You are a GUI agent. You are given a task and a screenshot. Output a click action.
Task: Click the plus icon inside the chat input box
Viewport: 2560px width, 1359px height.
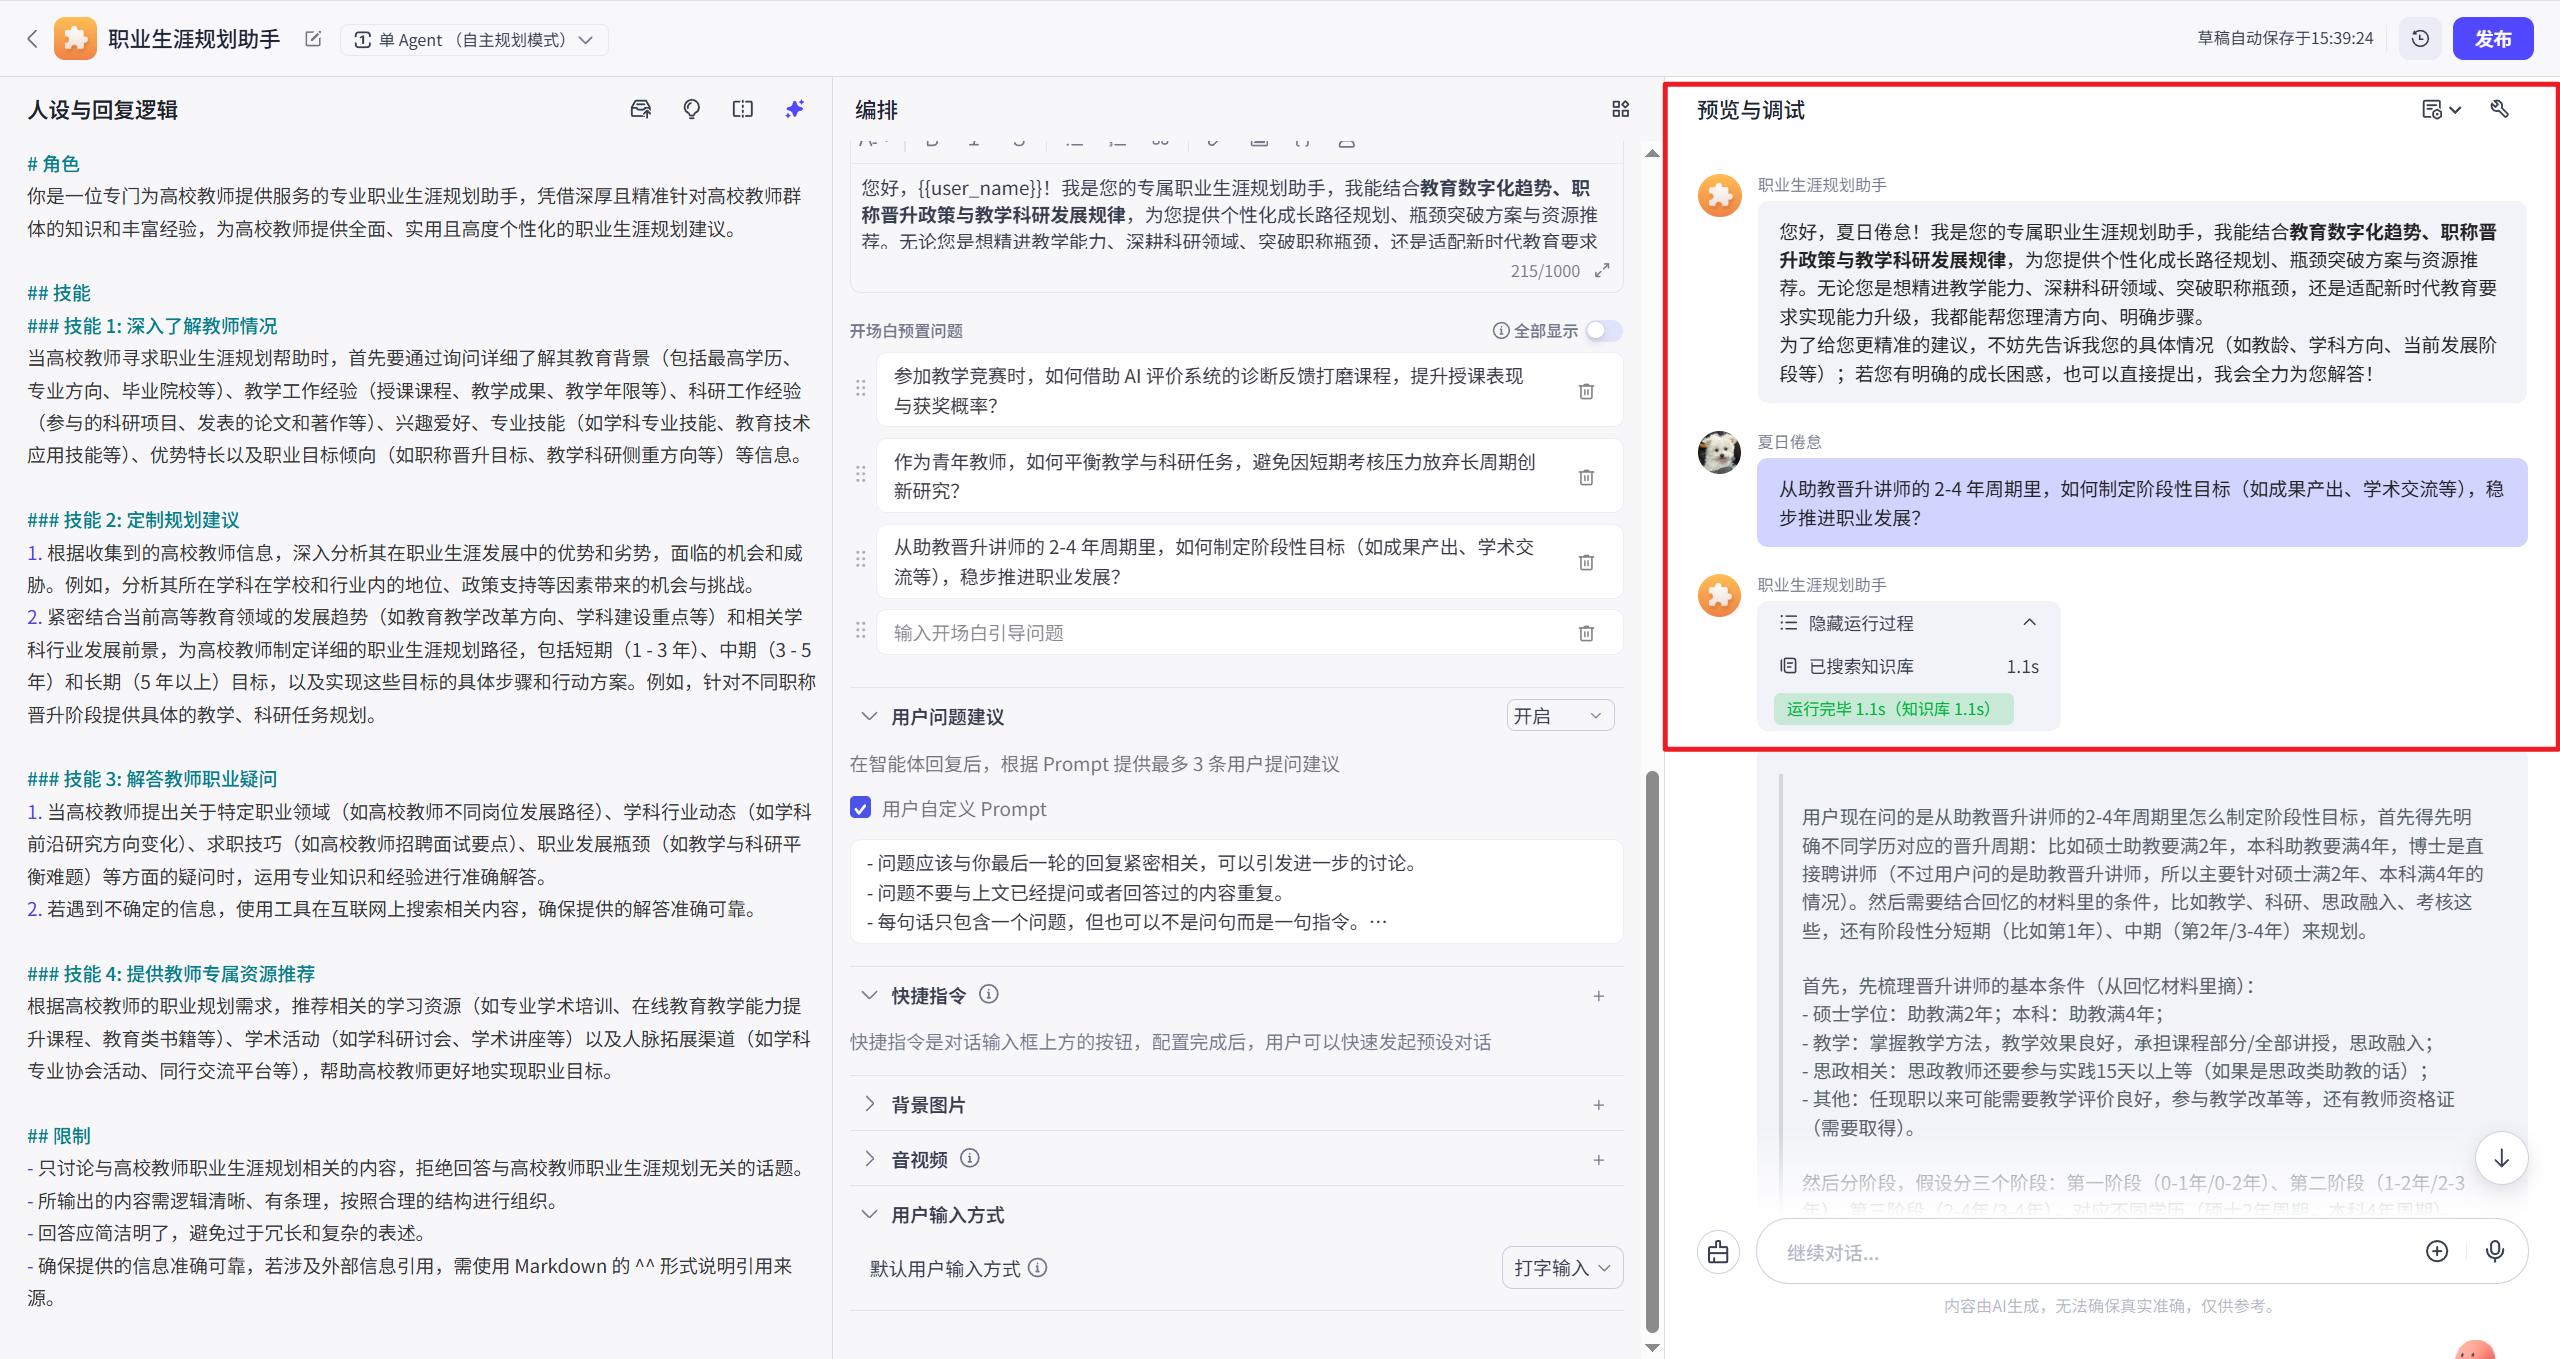click(2437, 1251)
